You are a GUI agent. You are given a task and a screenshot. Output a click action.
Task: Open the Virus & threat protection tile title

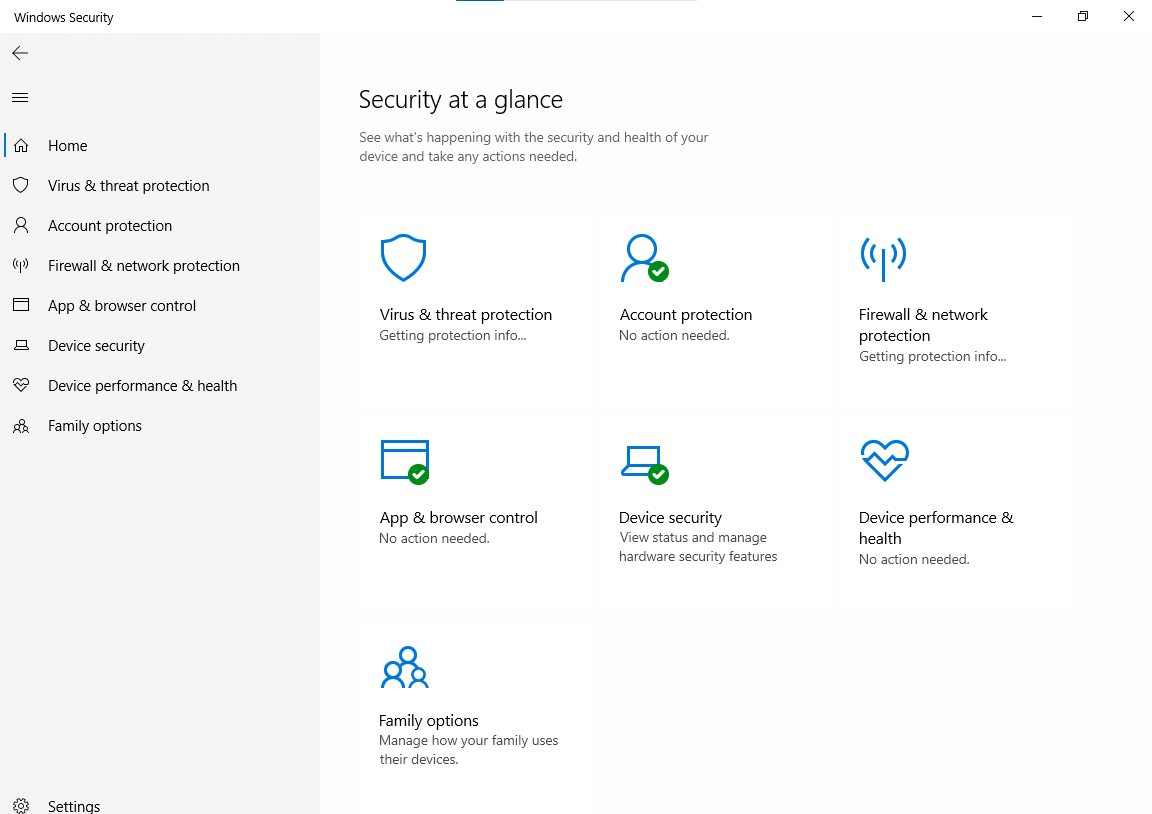point(466,314)
